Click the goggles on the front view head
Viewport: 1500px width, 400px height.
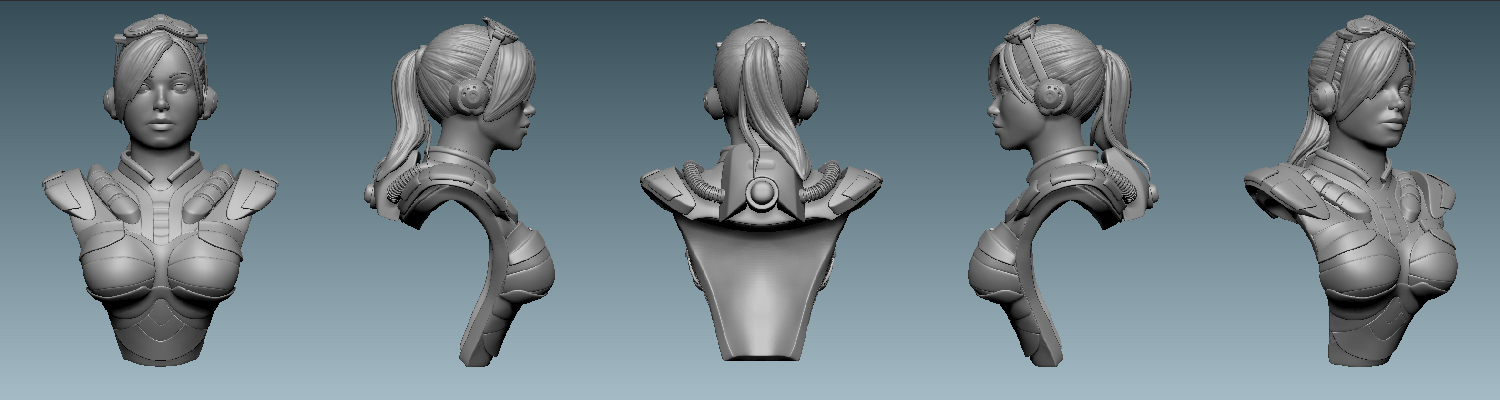[161, 32]
